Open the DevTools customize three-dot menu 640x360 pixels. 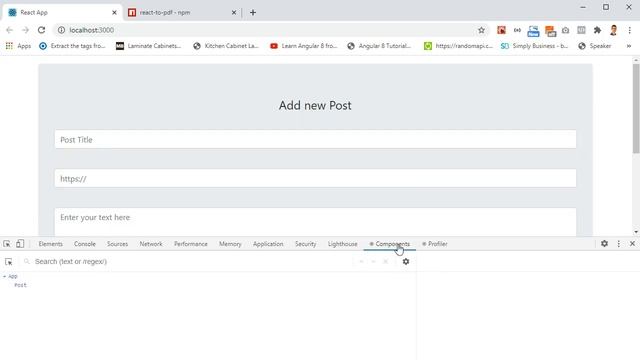[619, 244]
